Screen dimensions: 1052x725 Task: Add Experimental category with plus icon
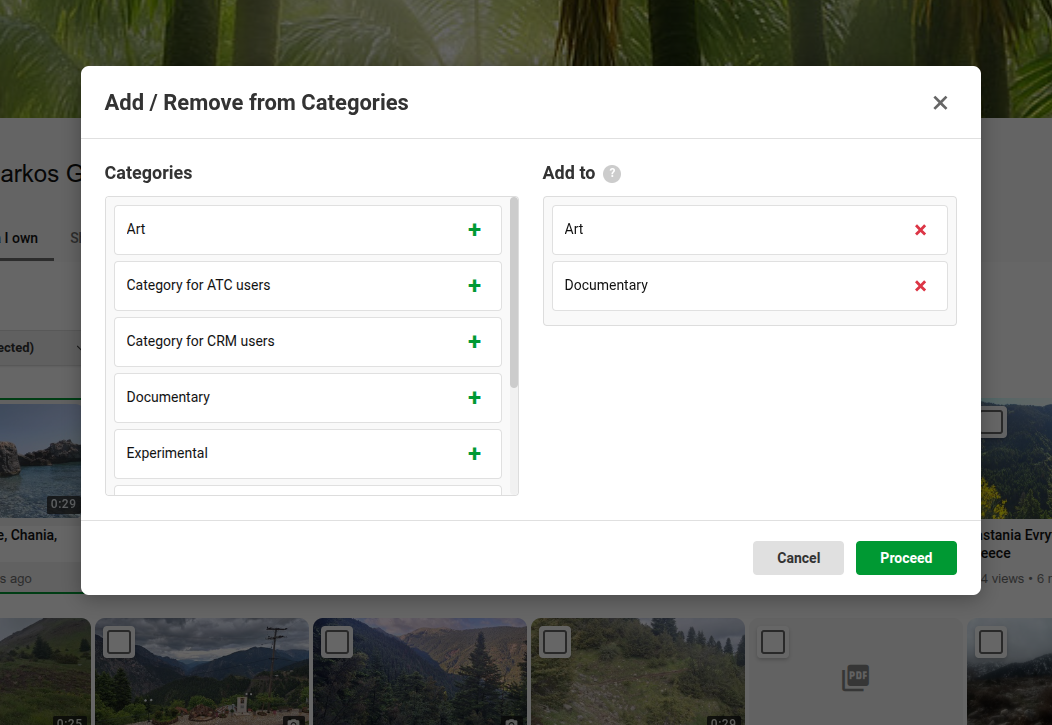point(474,454)
